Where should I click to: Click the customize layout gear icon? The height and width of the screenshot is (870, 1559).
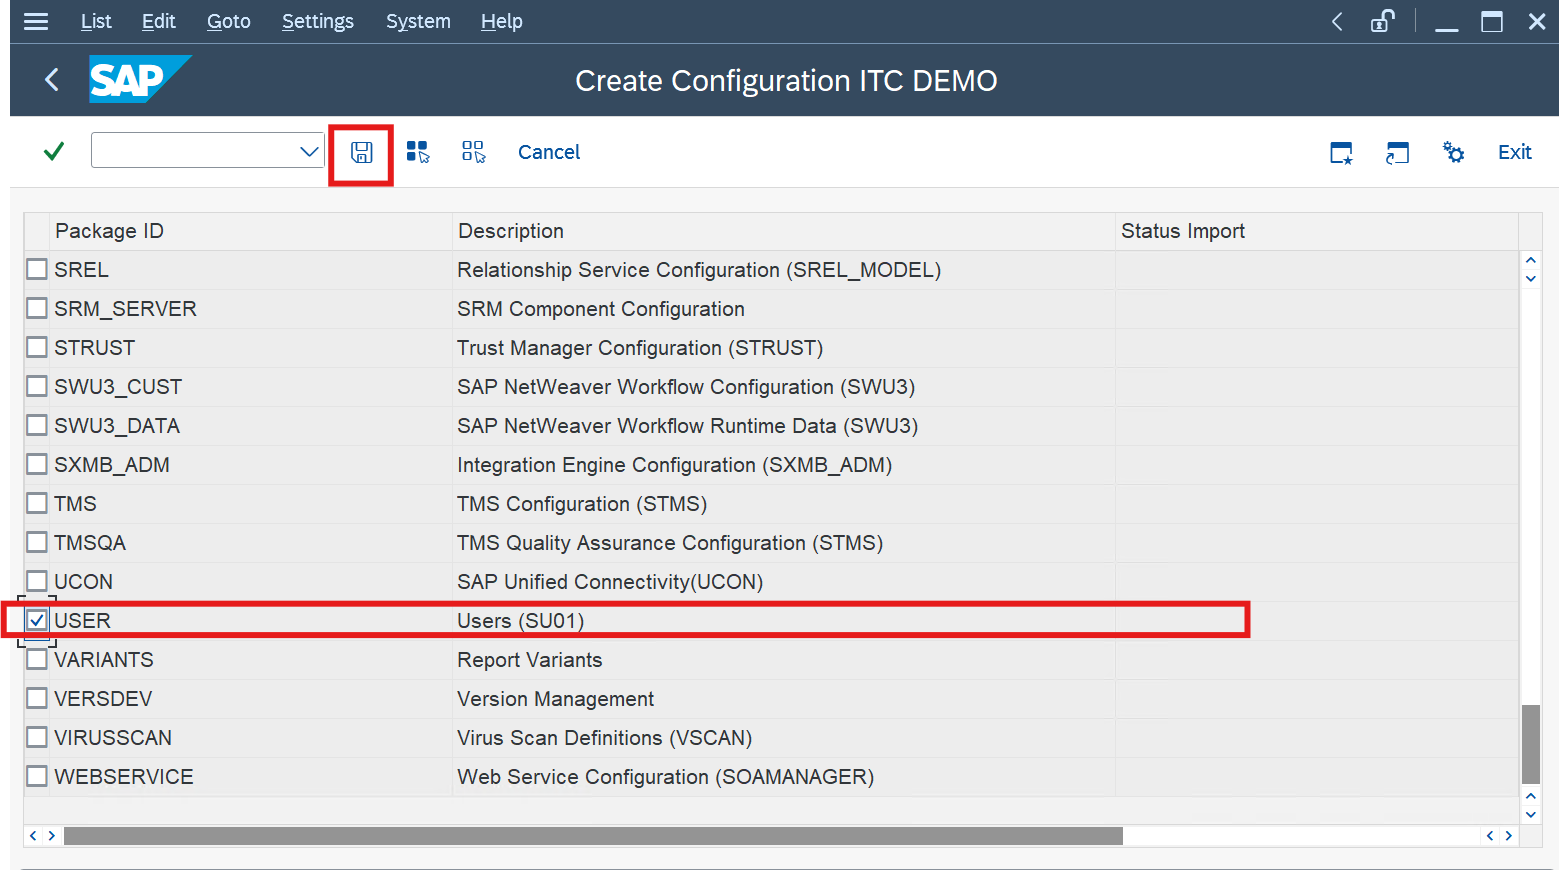pos(1453,152)
